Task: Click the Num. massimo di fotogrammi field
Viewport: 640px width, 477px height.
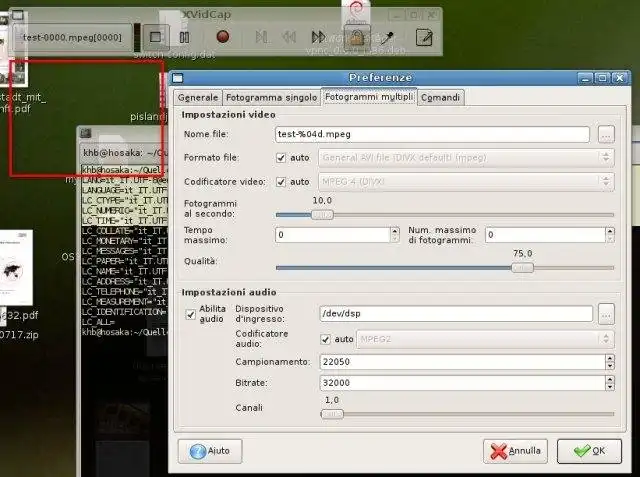Action: click(x=545, y=235)
